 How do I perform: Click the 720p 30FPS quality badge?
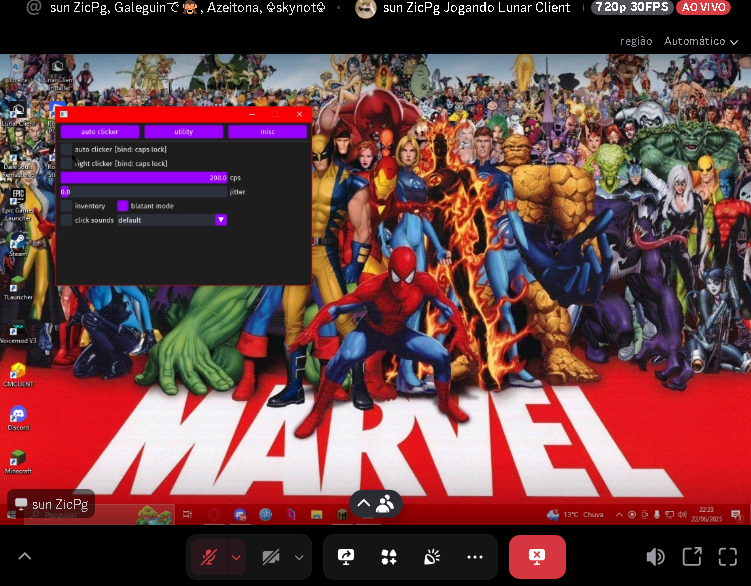click(x=632, y=7)
